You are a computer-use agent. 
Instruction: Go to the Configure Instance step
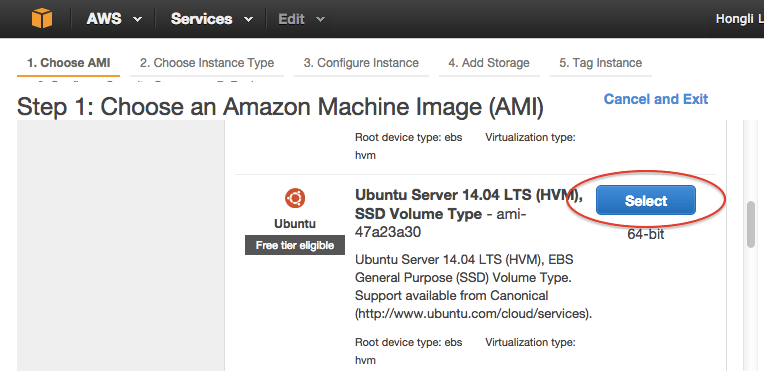point(361,63)
